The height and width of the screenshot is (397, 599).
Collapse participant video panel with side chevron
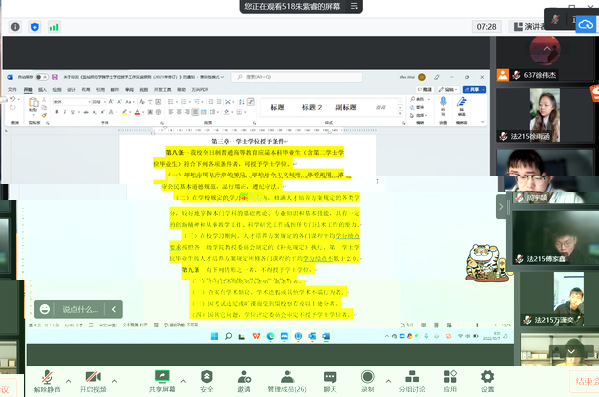coord(501,207)
